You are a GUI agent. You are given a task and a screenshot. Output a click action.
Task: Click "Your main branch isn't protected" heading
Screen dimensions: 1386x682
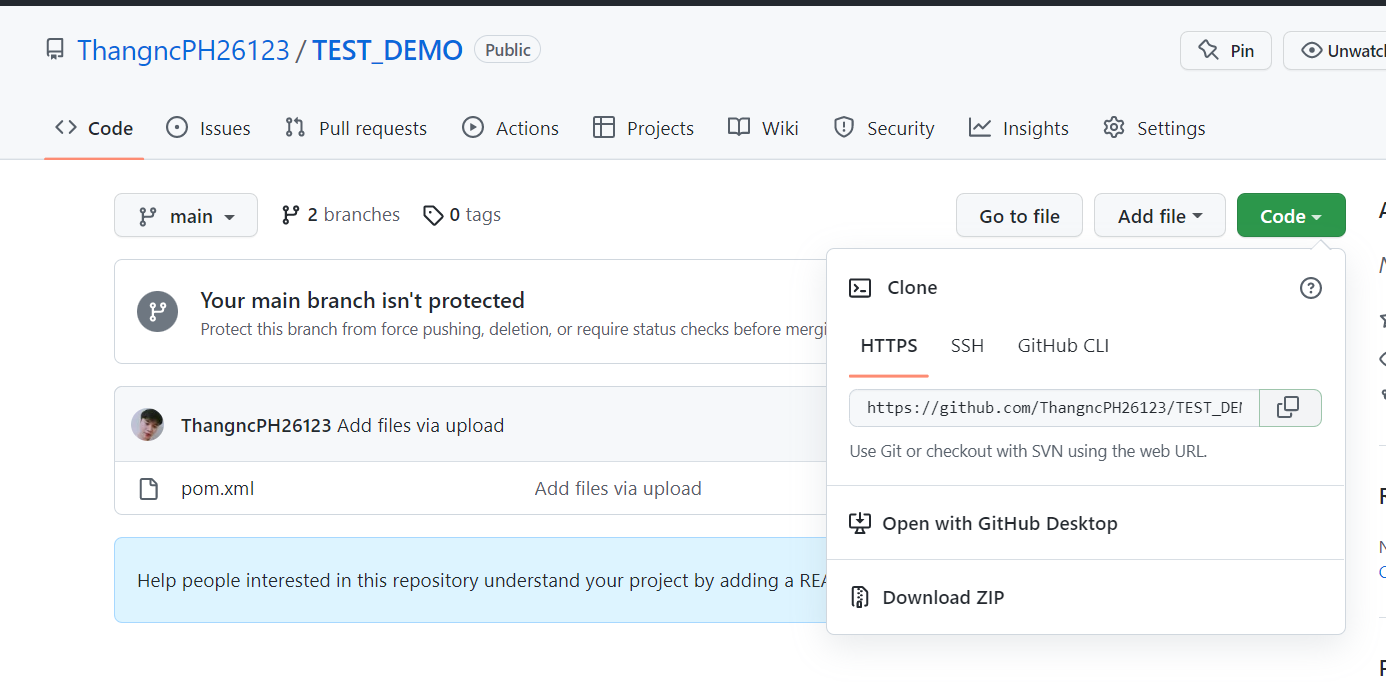click(362, 300)
